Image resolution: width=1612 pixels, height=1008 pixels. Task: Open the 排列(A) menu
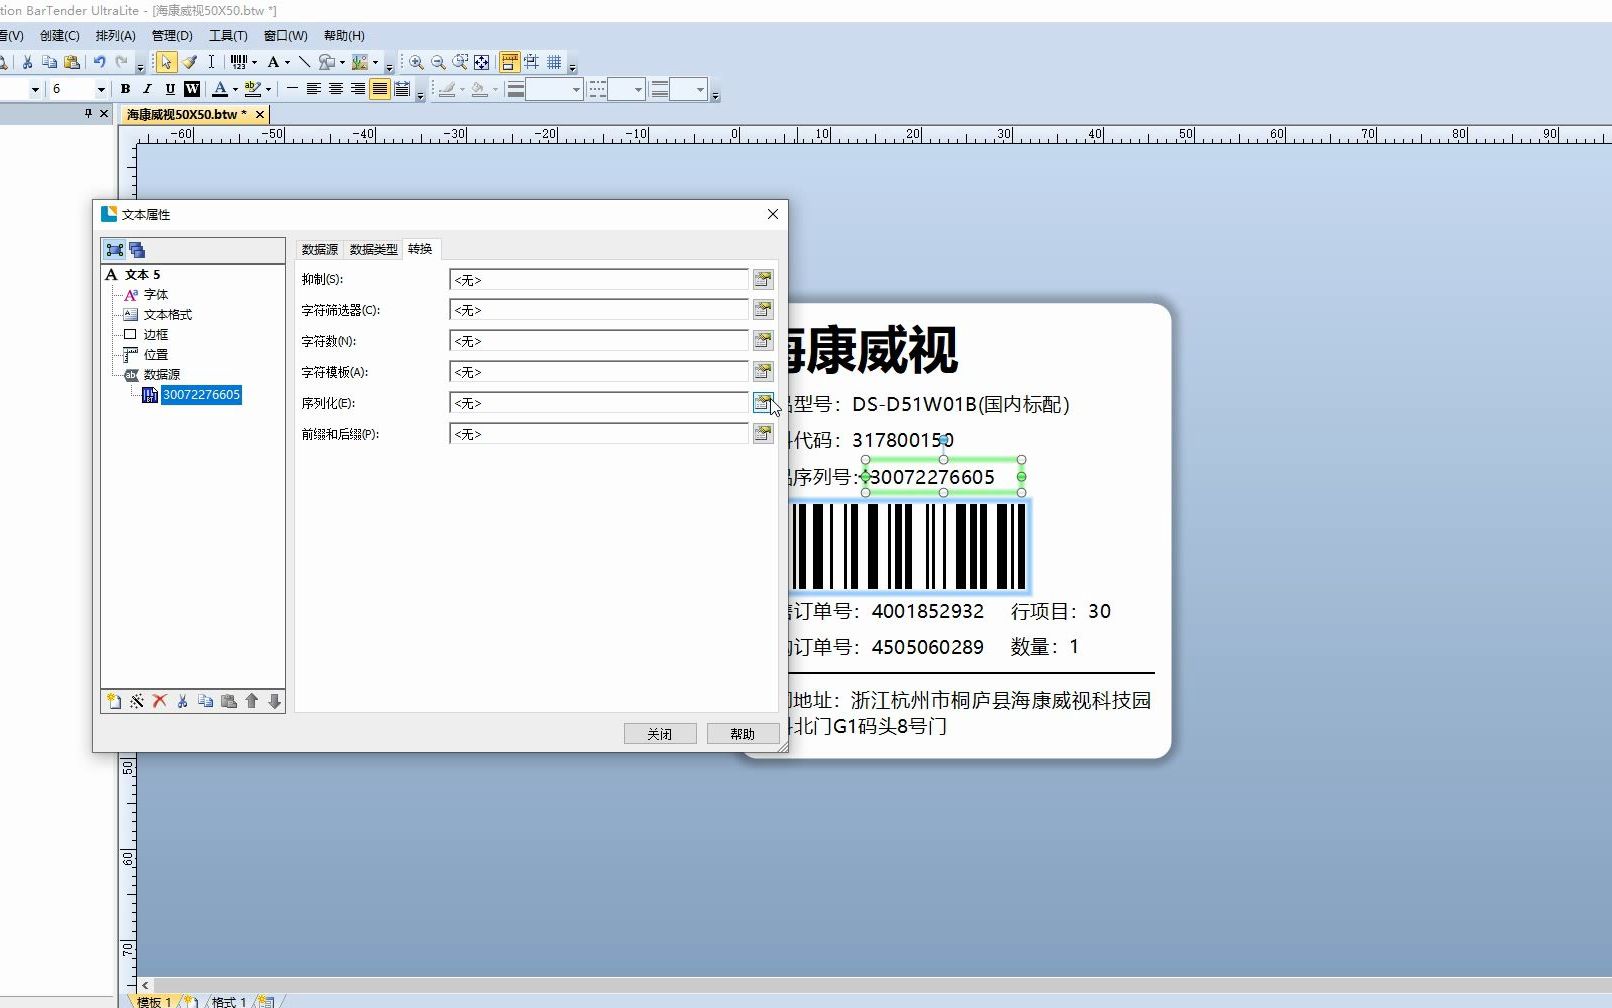(116, 35)
